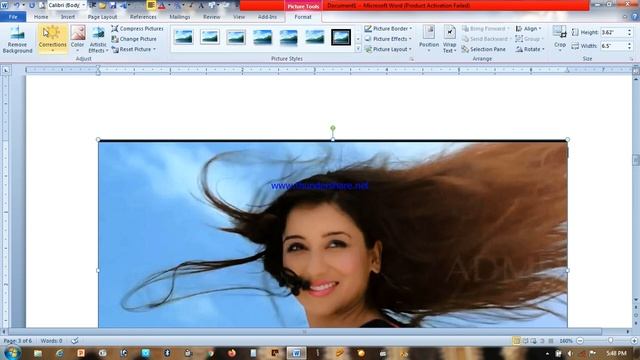The width and height of the screenshot is (640, 360).
Task: Select Picture Tools Format tab
Action: pyautogui.click(x=303, y=17)
